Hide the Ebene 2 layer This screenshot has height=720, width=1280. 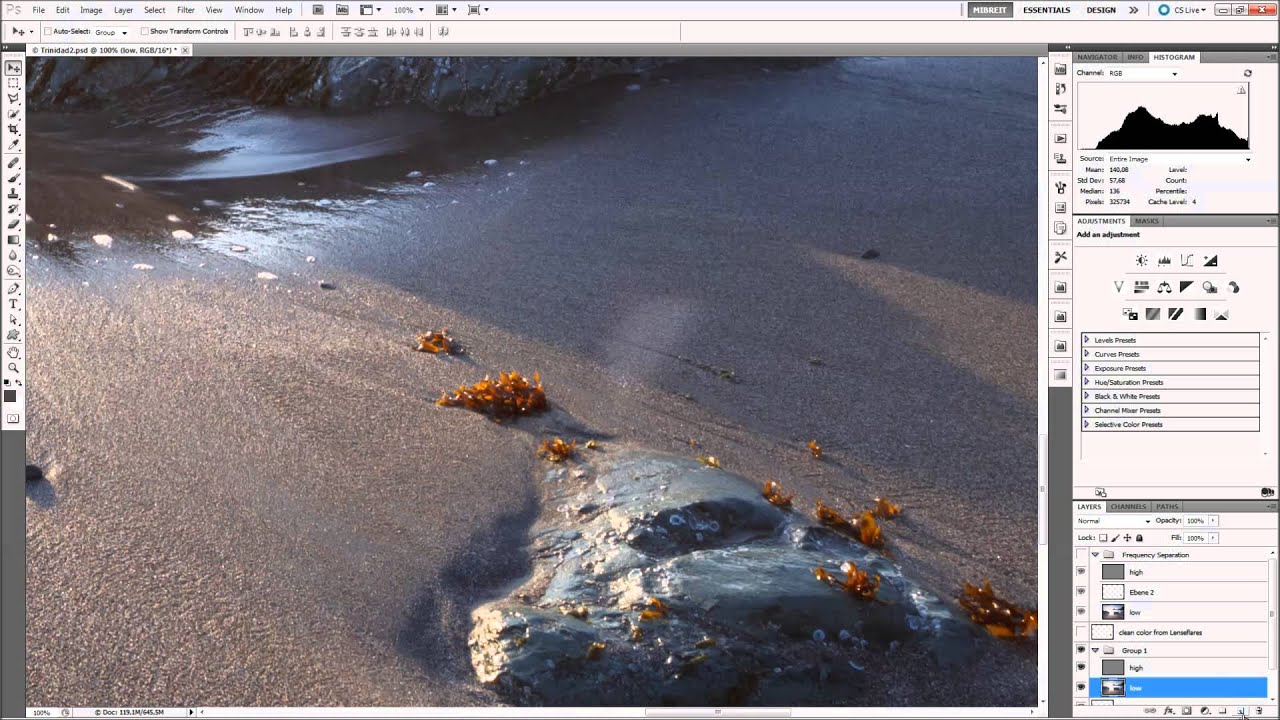coord(1080,592)
